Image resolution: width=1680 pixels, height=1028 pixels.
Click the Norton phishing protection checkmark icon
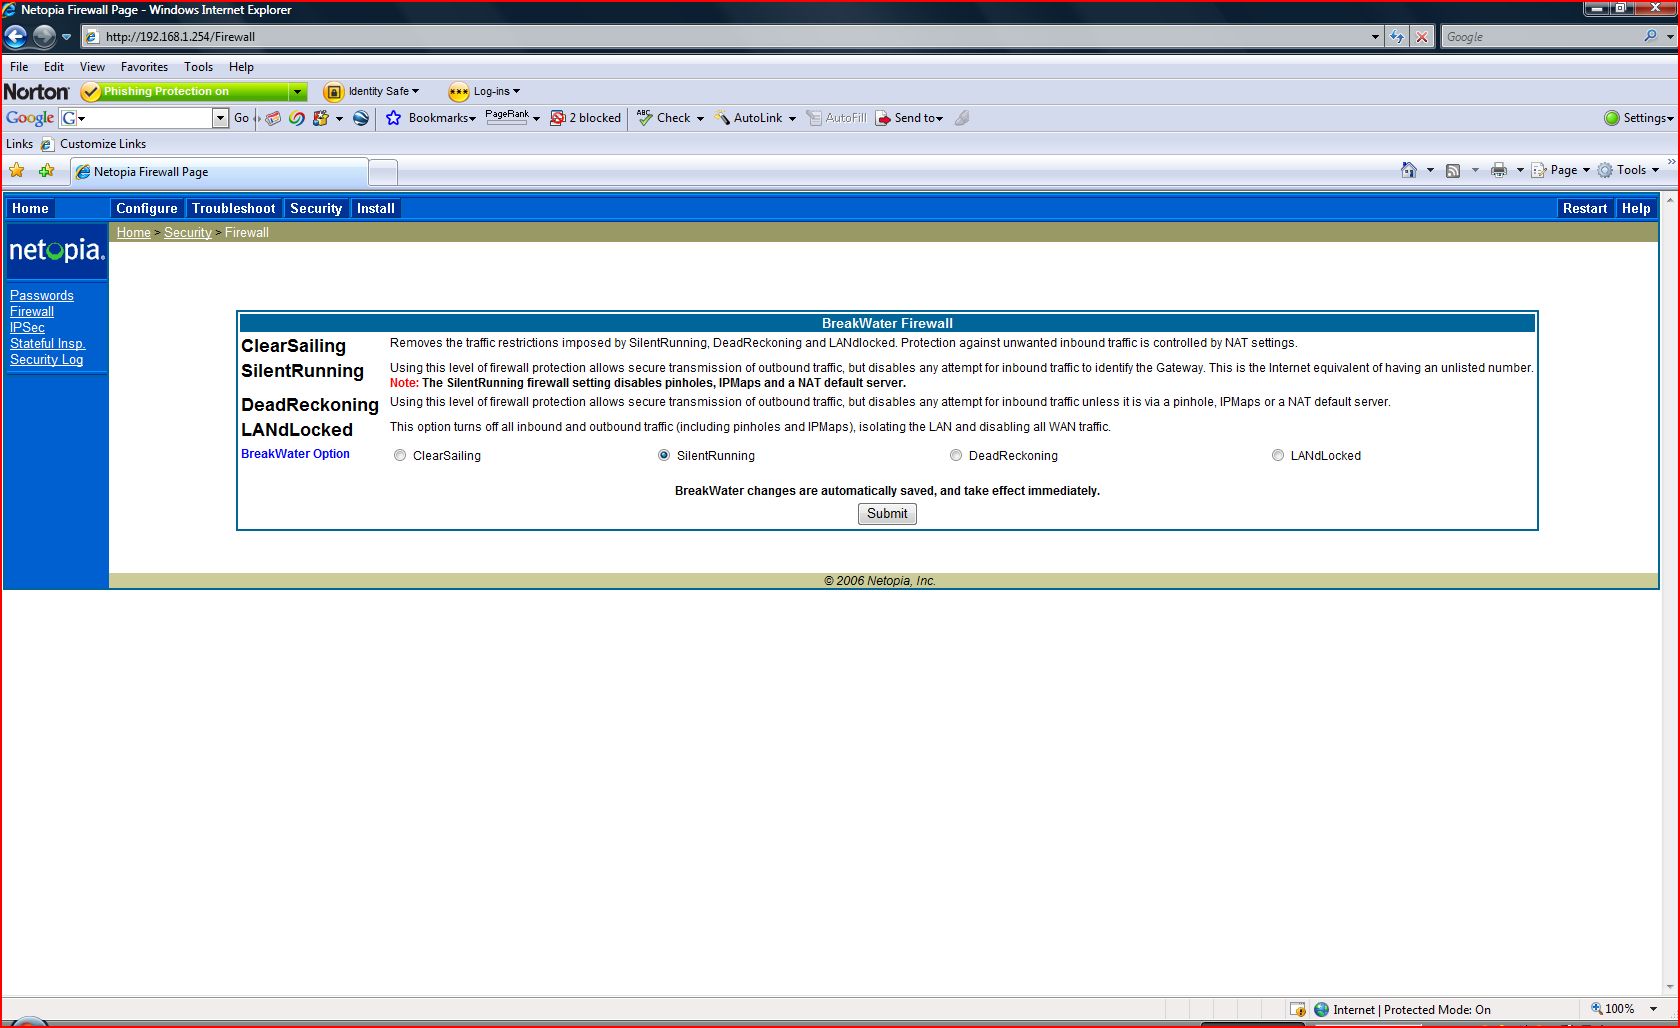tap(91, 92)
